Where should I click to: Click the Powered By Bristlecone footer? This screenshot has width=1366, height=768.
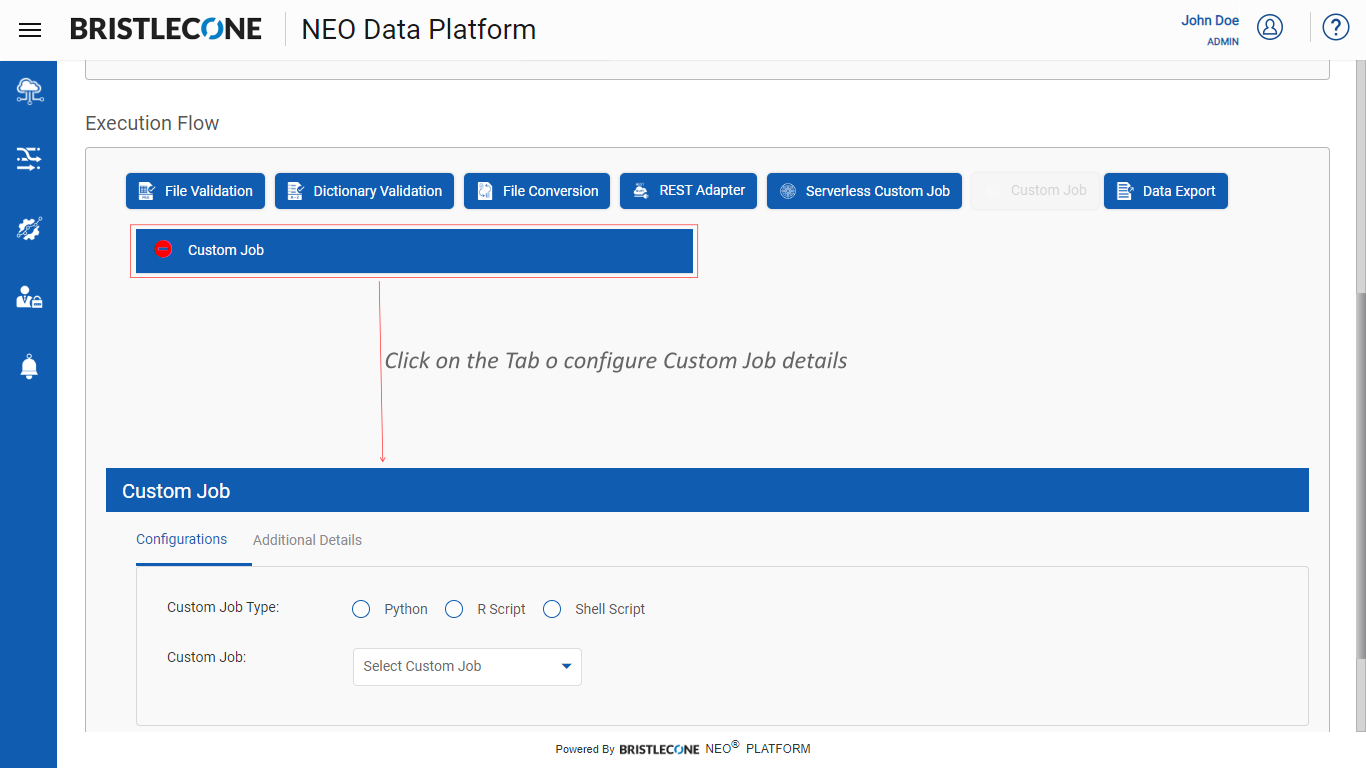click(x=683, y=748)
